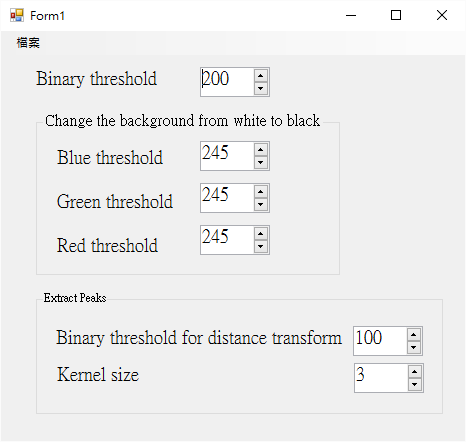Lower the Red threshold value
Screen dimensions: 466x442
pyautogui.click(x=261, y=247)
